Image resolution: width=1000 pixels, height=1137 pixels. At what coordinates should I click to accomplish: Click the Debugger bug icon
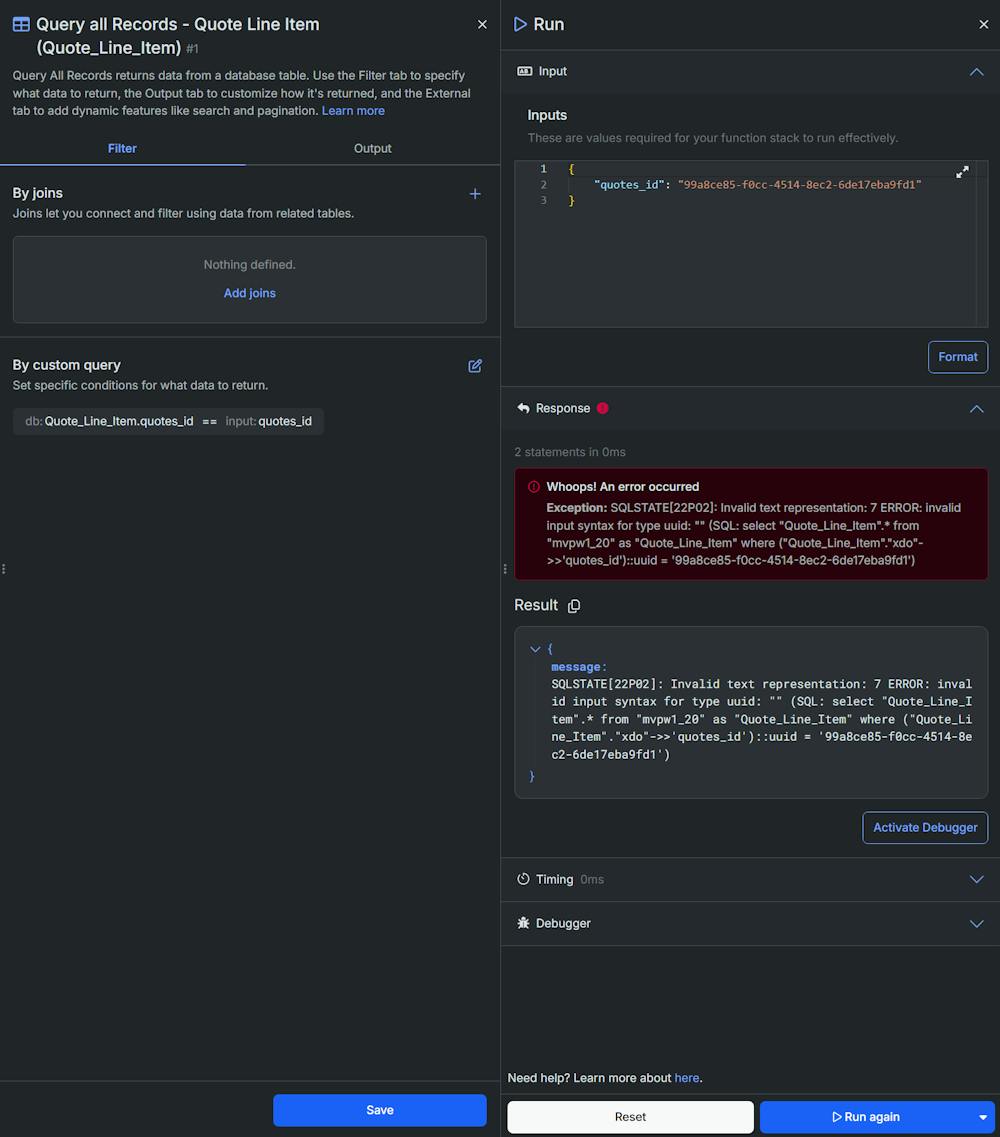523,923
